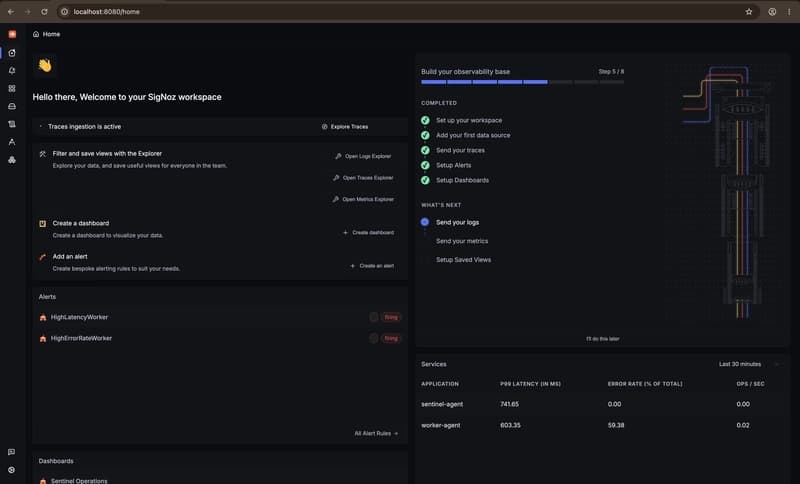Click the SigNoz logo in the sidebar
This screenshot has width=800, height=484.
tap(12, 34)
